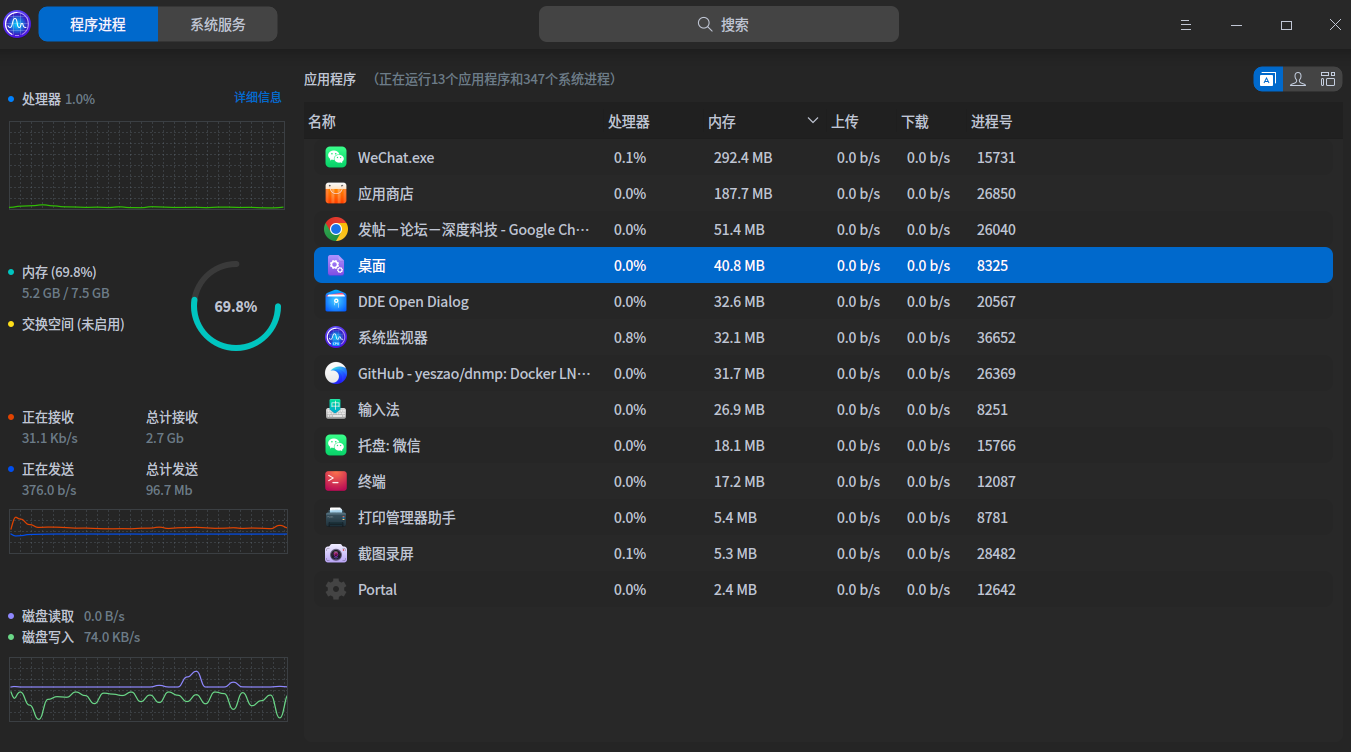Viewport: 1351px width, 752px height.
Task: Click the 0.8% CPU value
Action: [x=630, y=338]
